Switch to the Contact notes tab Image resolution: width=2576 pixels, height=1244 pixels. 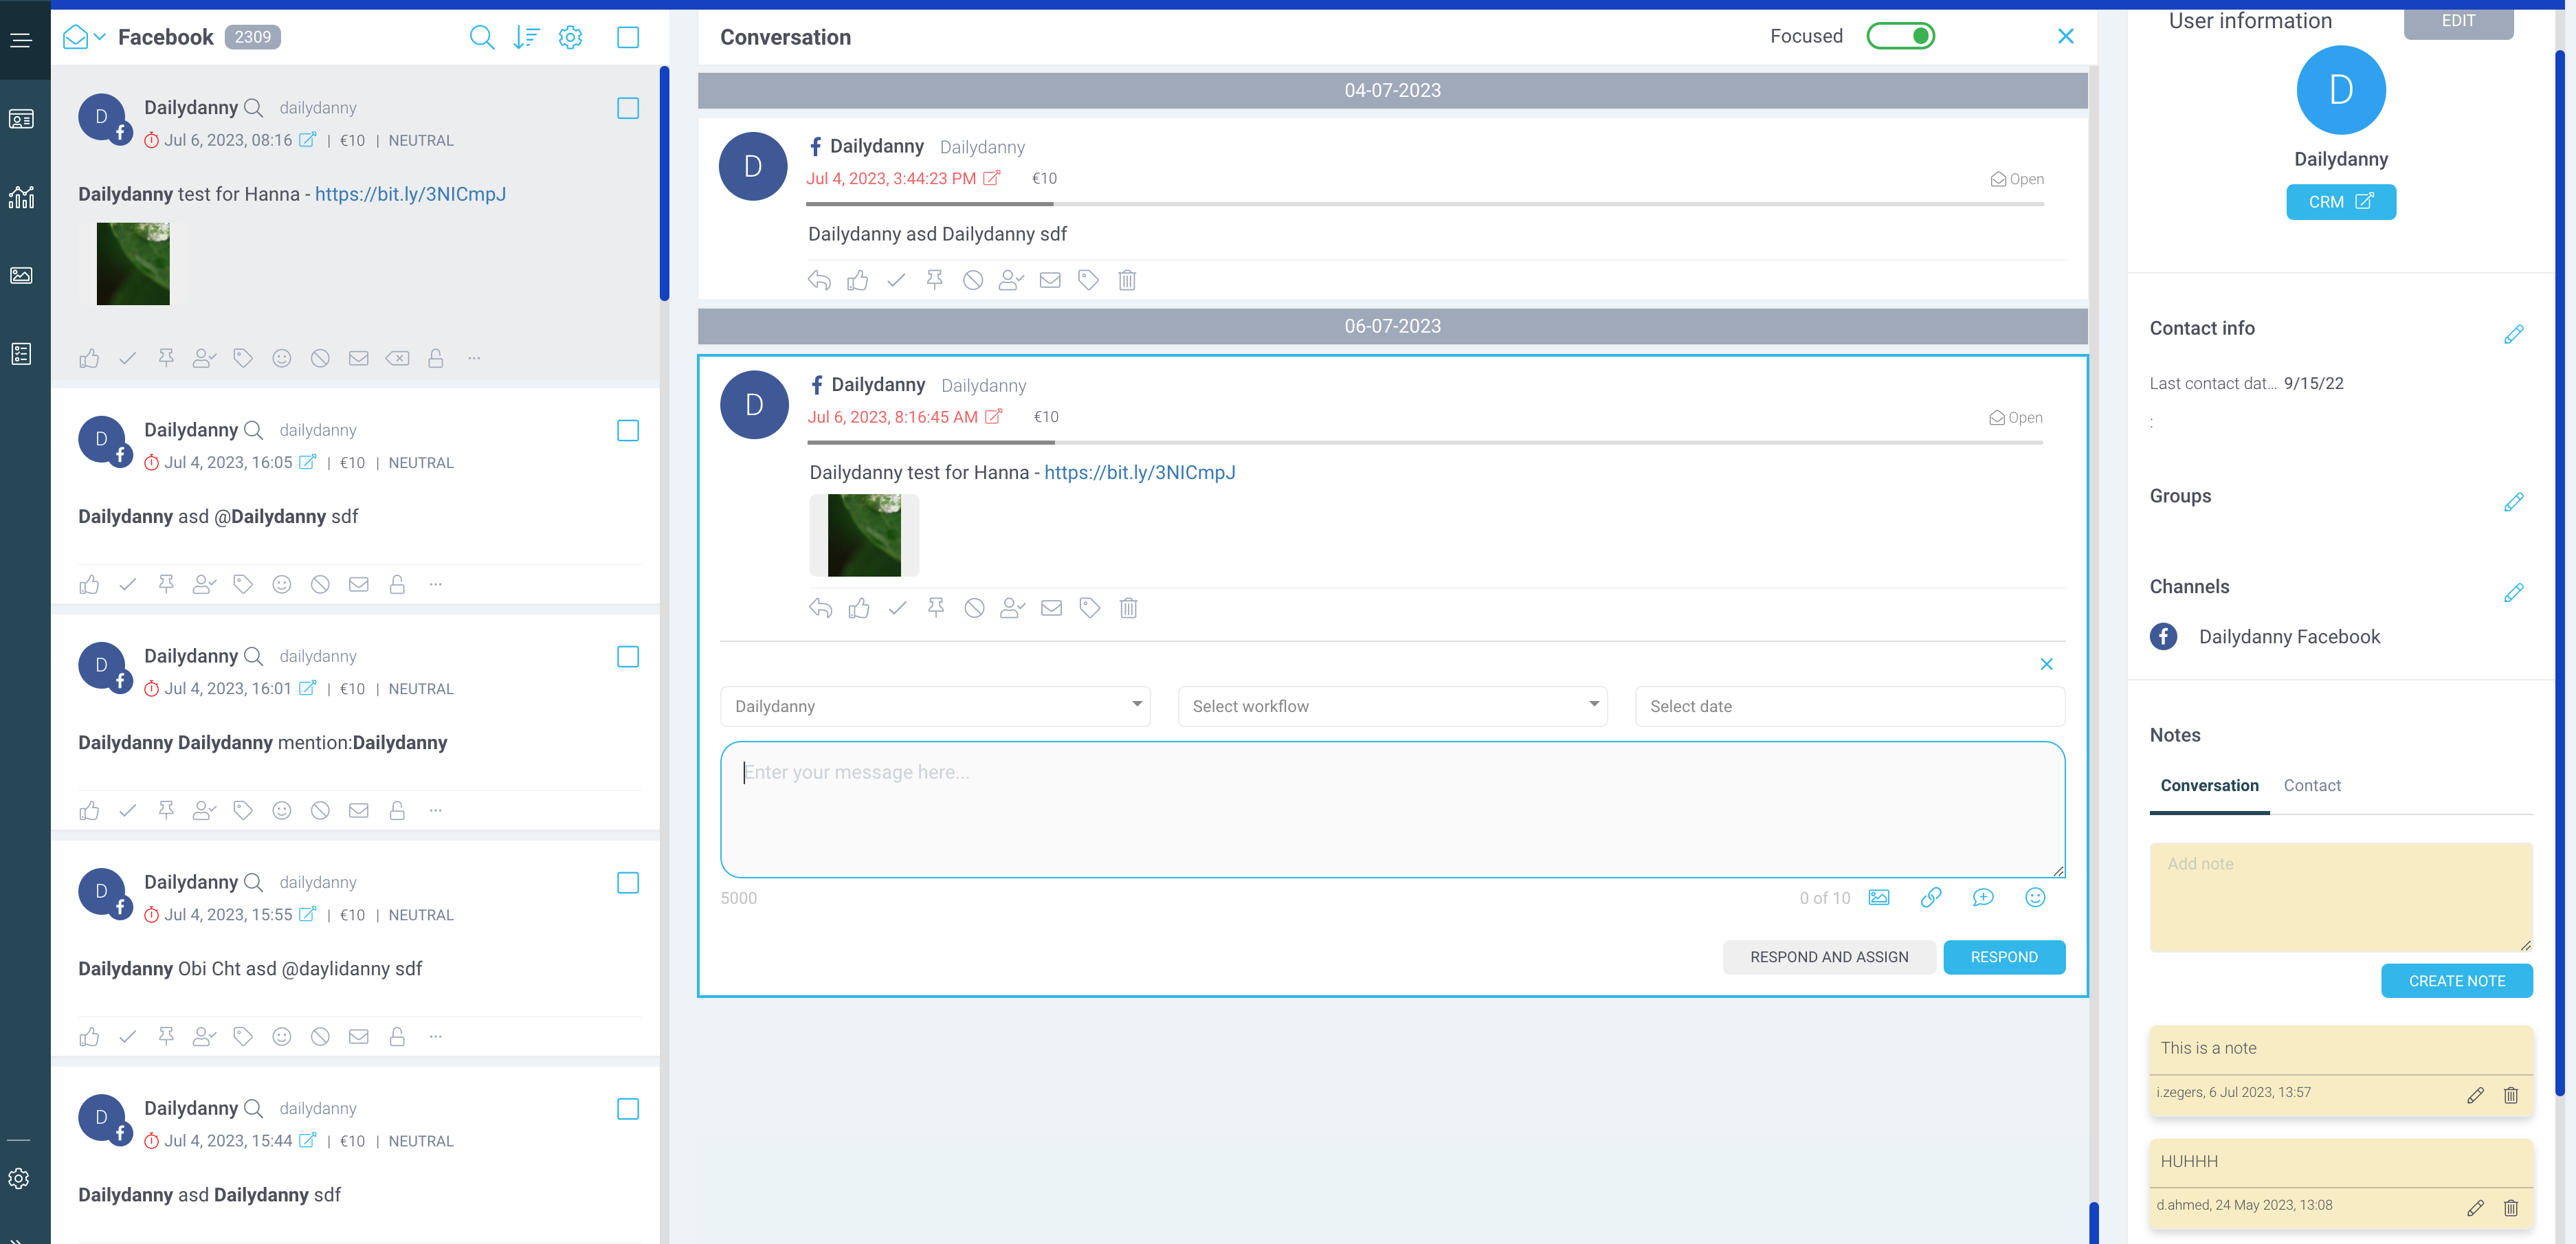(x=2312, y=786)
